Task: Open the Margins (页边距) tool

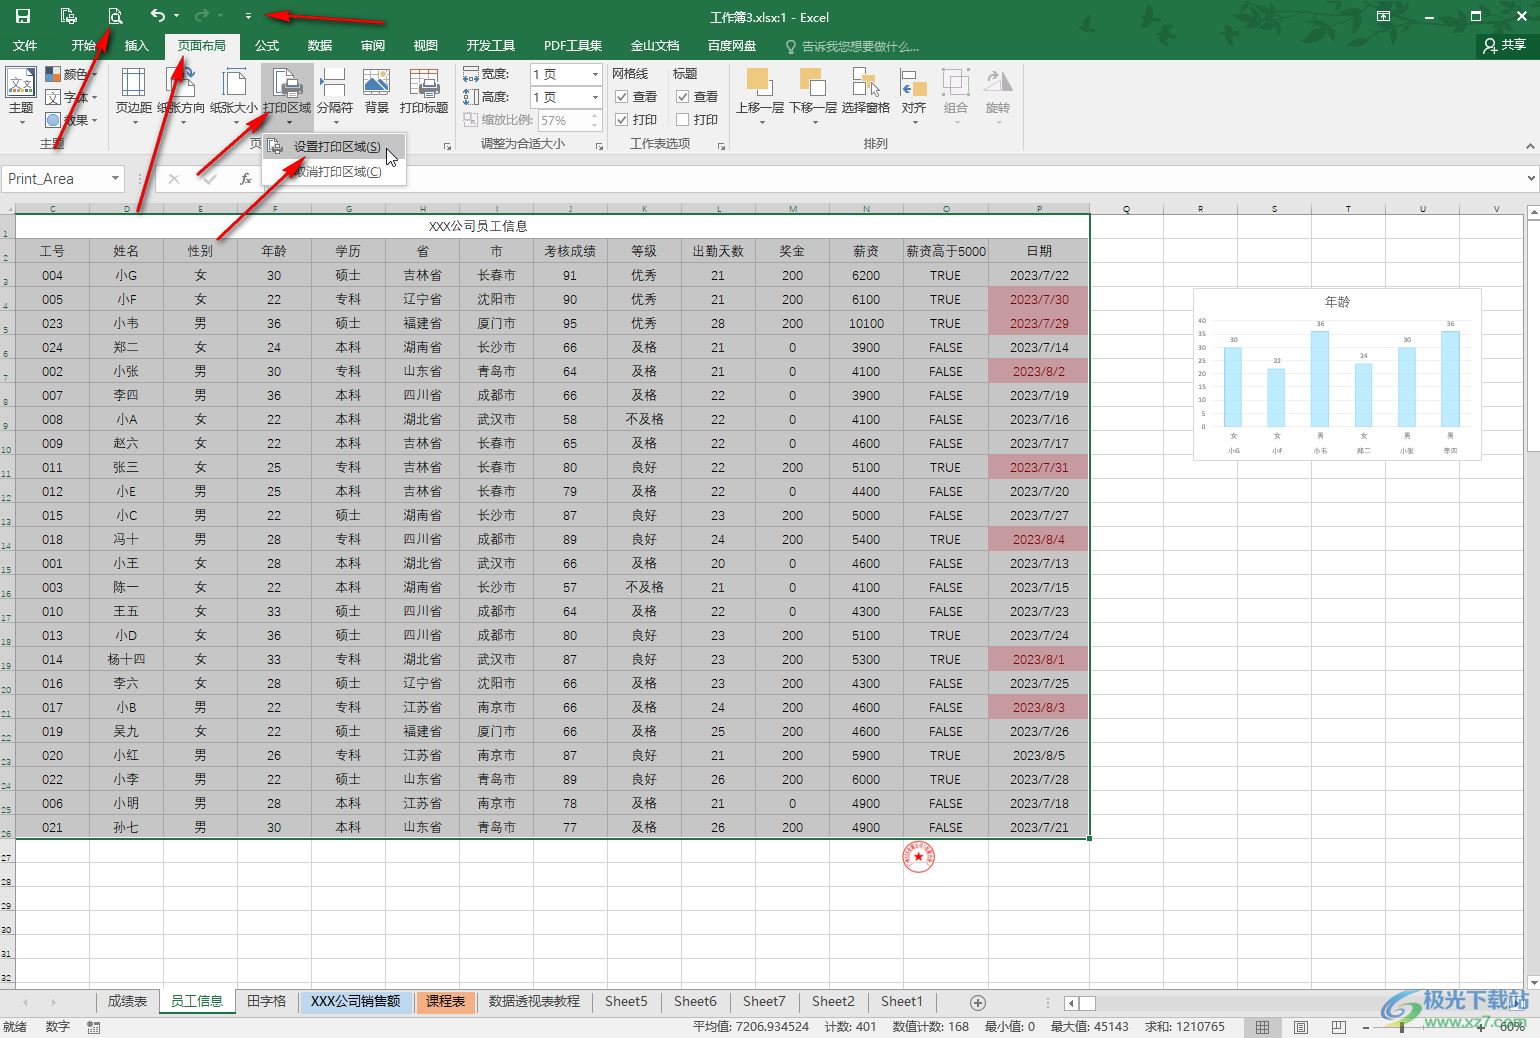Action: (134, 96)
